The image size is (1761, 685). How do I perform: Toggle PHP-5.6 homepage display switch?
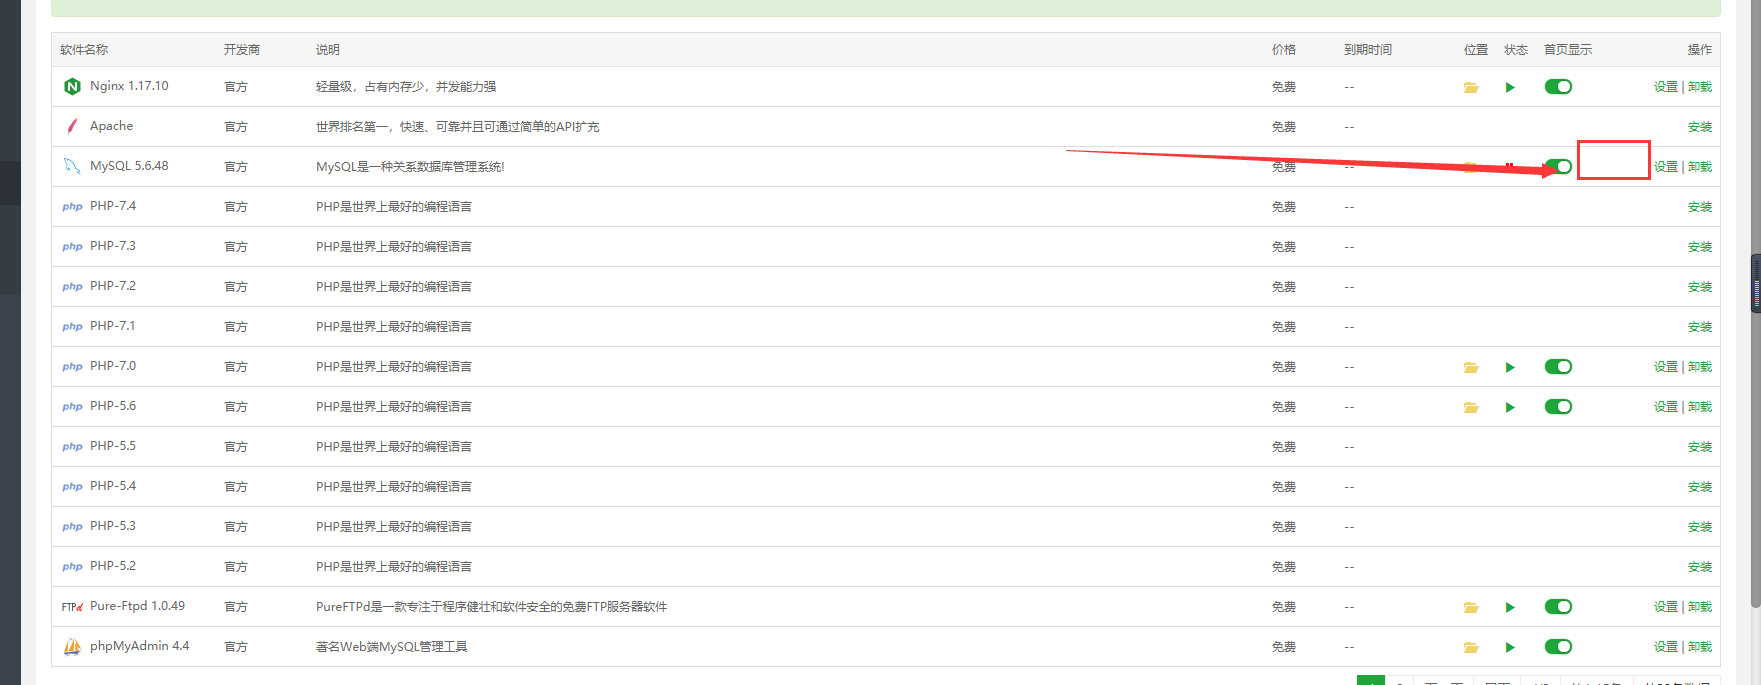[1558, 407]
